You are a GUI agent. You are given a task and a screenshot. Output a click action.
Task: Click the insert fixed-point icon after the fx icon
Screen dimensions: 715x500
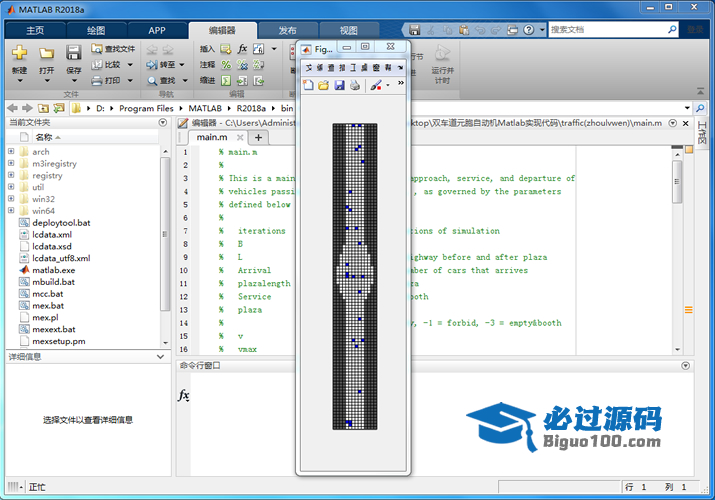click(x=259, y=49)
